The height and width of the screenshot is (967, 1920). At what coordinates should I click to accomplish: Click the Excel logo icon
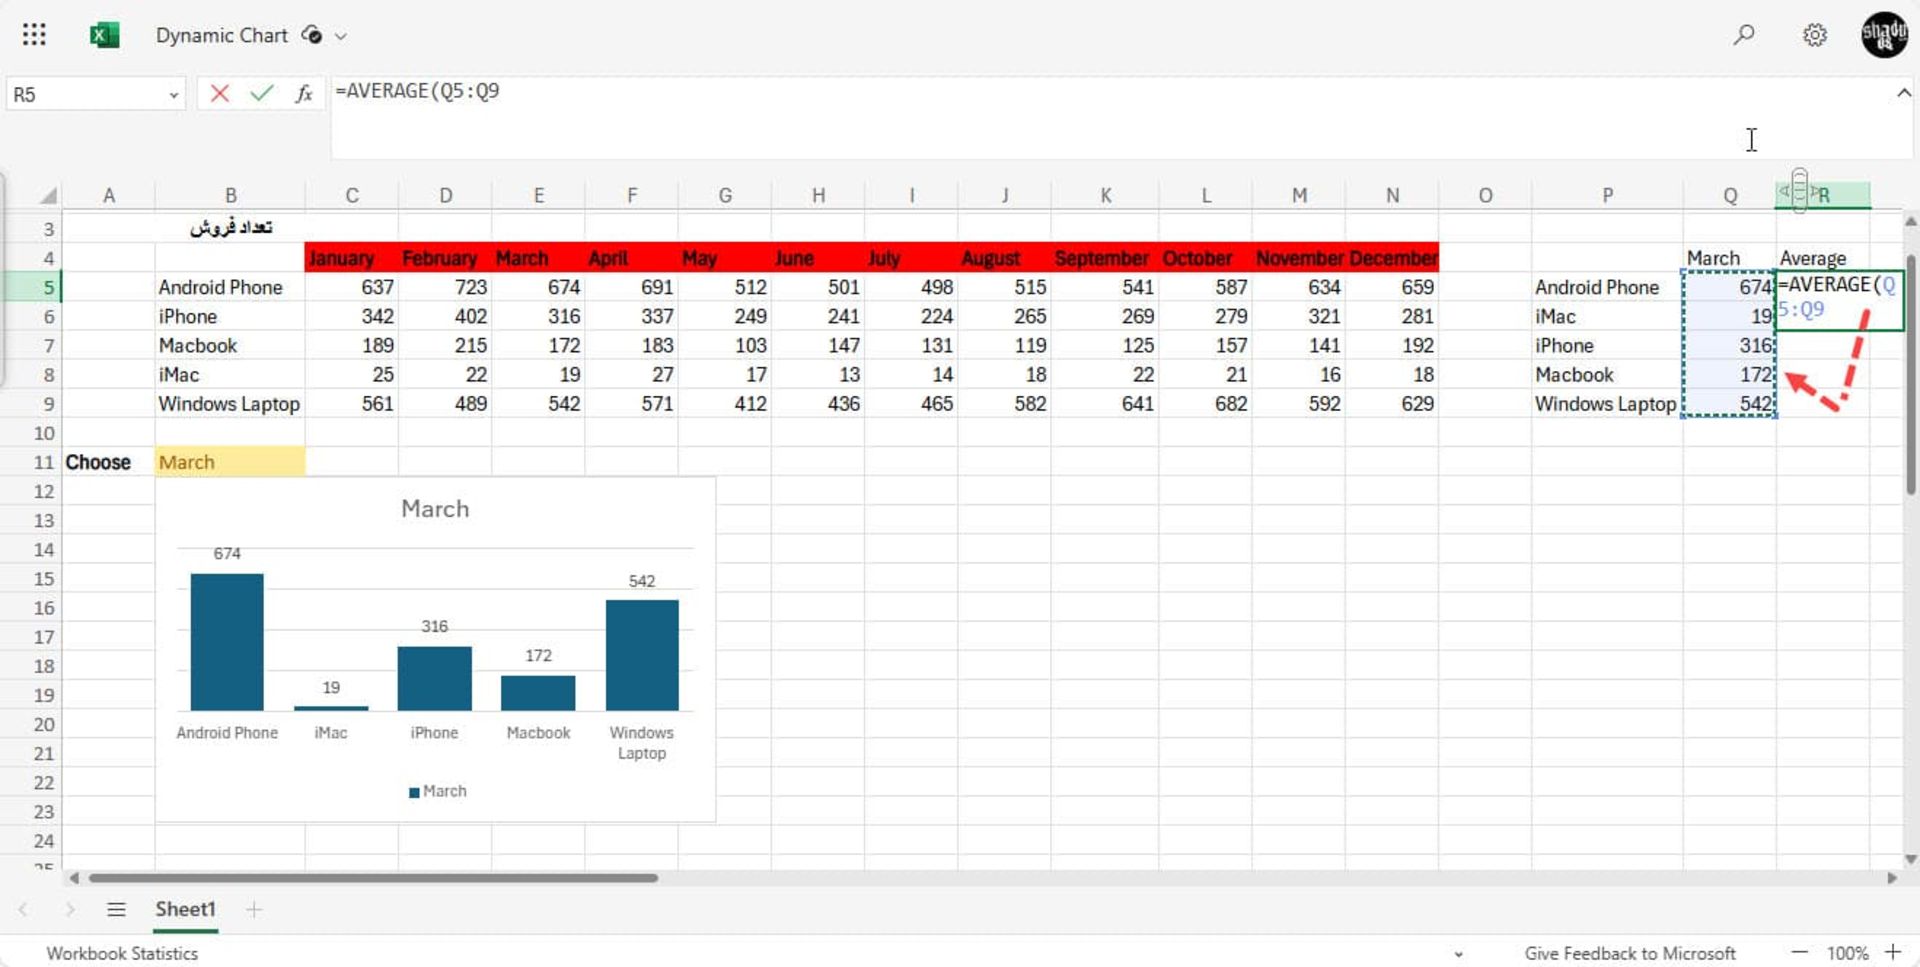pyautogui.click(x=104, y=35)
